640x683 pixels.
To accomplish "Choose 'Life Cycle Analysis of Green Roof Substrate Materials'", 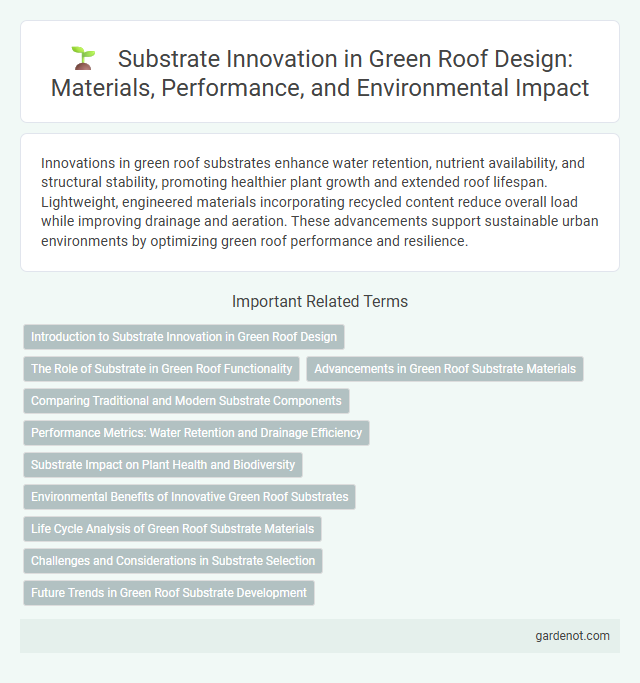I will click(x=173, y=529).
